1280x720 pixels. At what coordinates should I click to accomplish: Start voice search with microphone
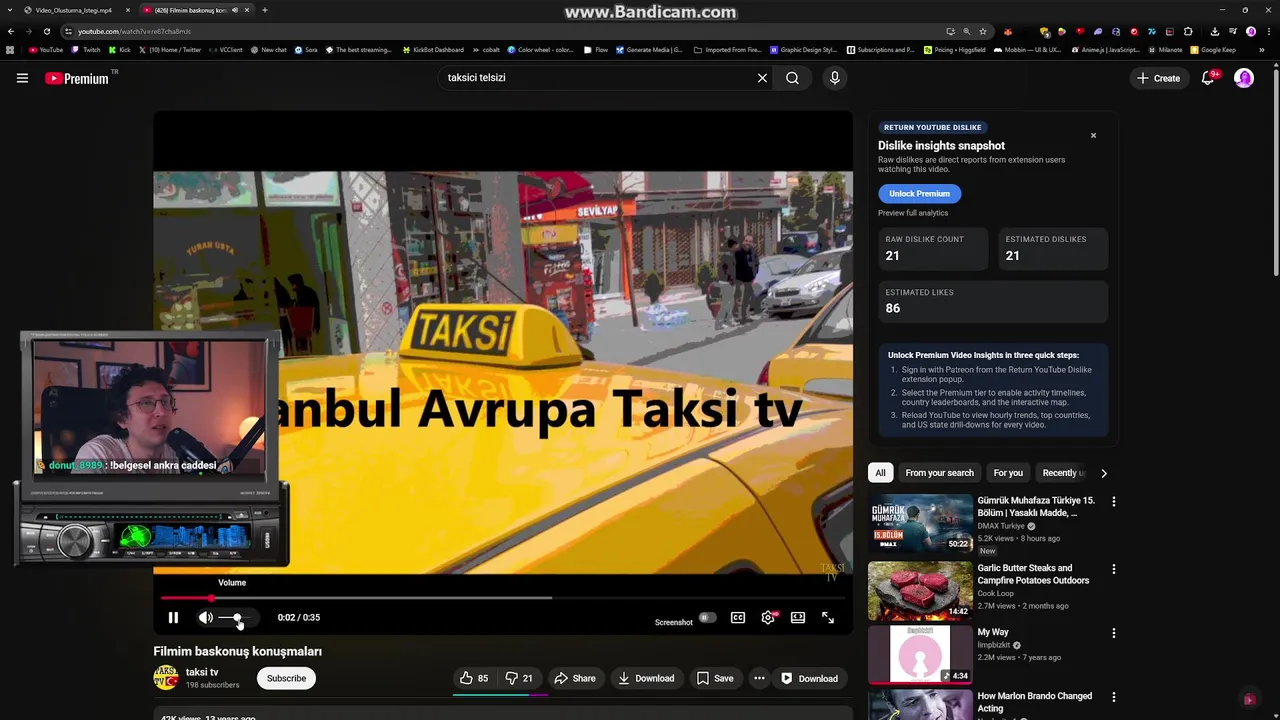835,78
